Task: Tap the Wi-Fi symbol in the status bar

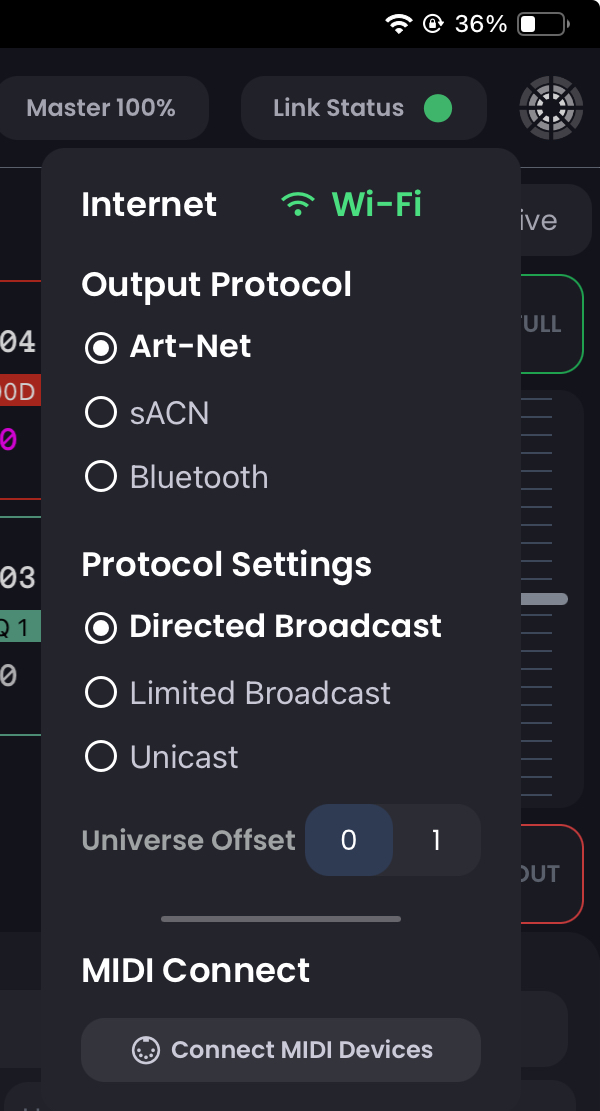Action: click(401, 22)
